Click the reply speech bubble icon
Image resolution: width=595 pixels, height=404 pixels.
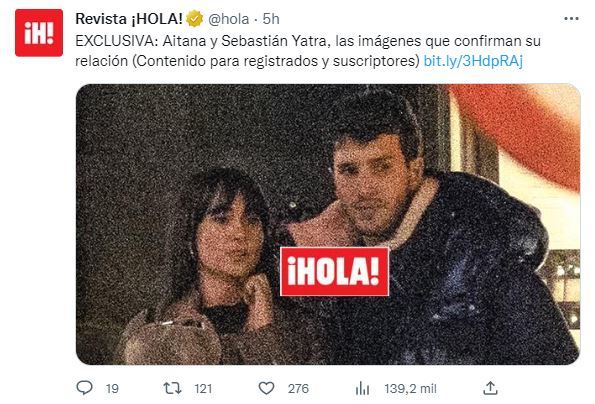[x=84, y=388]
